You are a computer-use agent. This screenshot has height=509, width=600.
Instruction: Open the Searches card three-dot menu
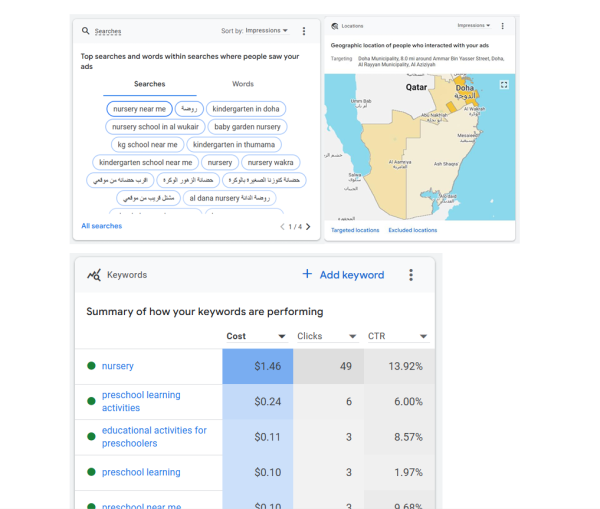[304, 31]
